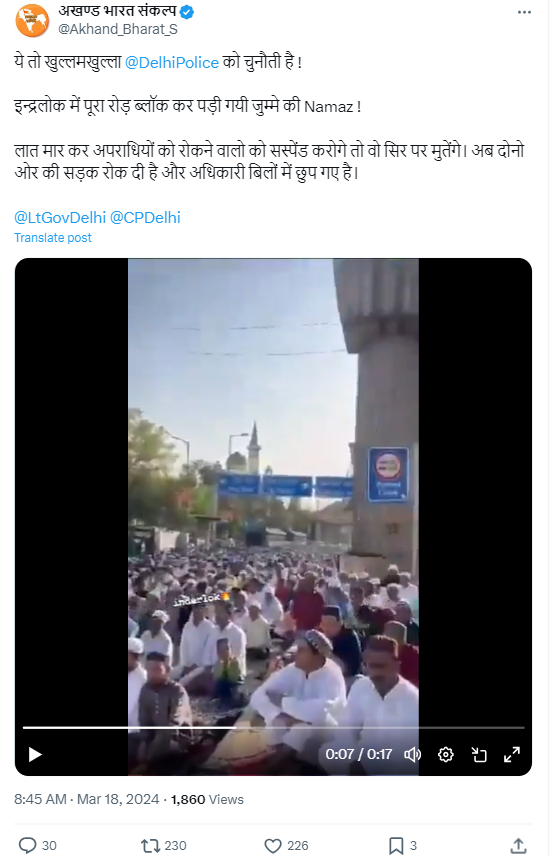Seek on the video progress bar
550x857 pixels.
pos(273,728)
